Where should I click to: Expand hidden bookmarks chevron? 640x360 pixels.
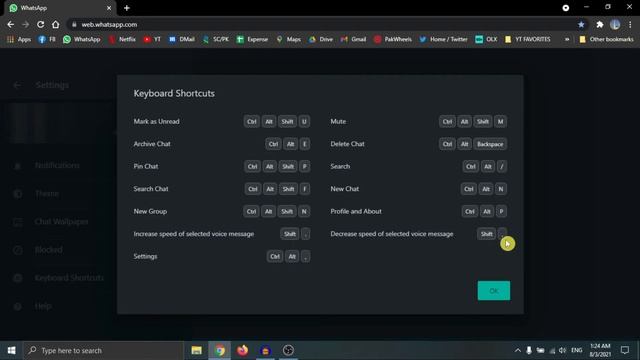[x=567, y=39]
